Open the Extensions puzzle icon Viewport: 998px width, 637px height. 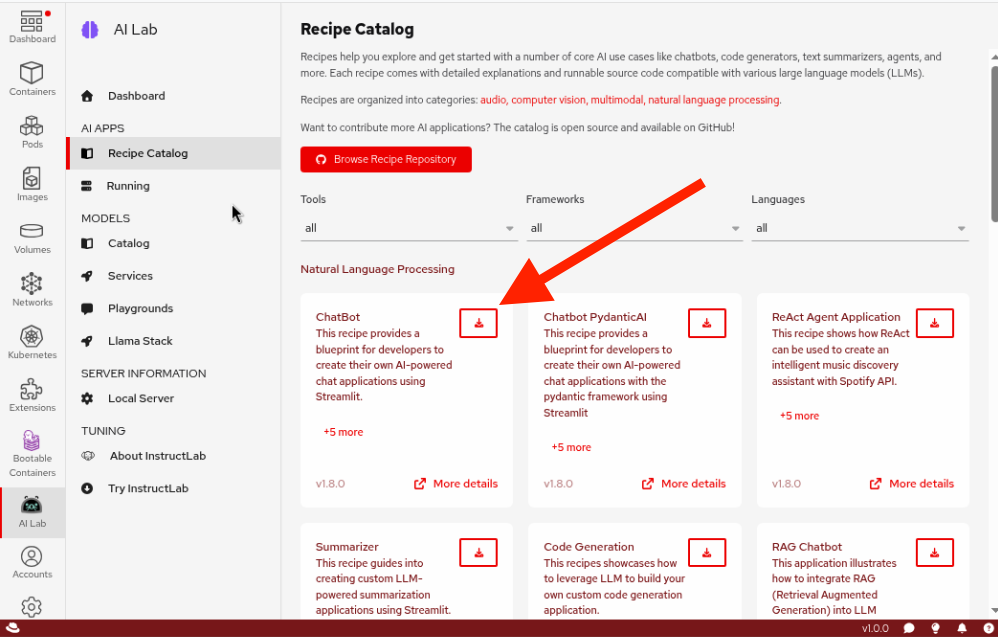point(32,394)
